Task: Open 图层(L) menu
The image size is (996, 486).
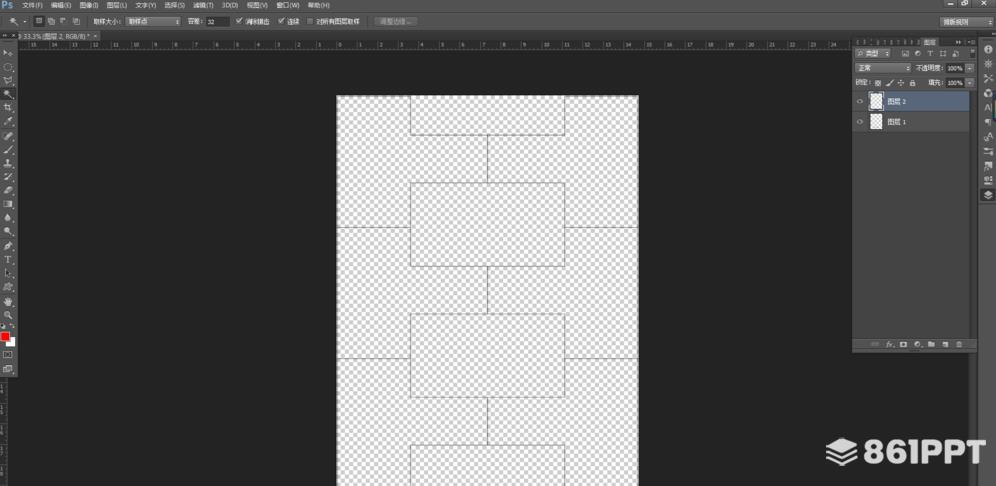Action: click(117, 5)
